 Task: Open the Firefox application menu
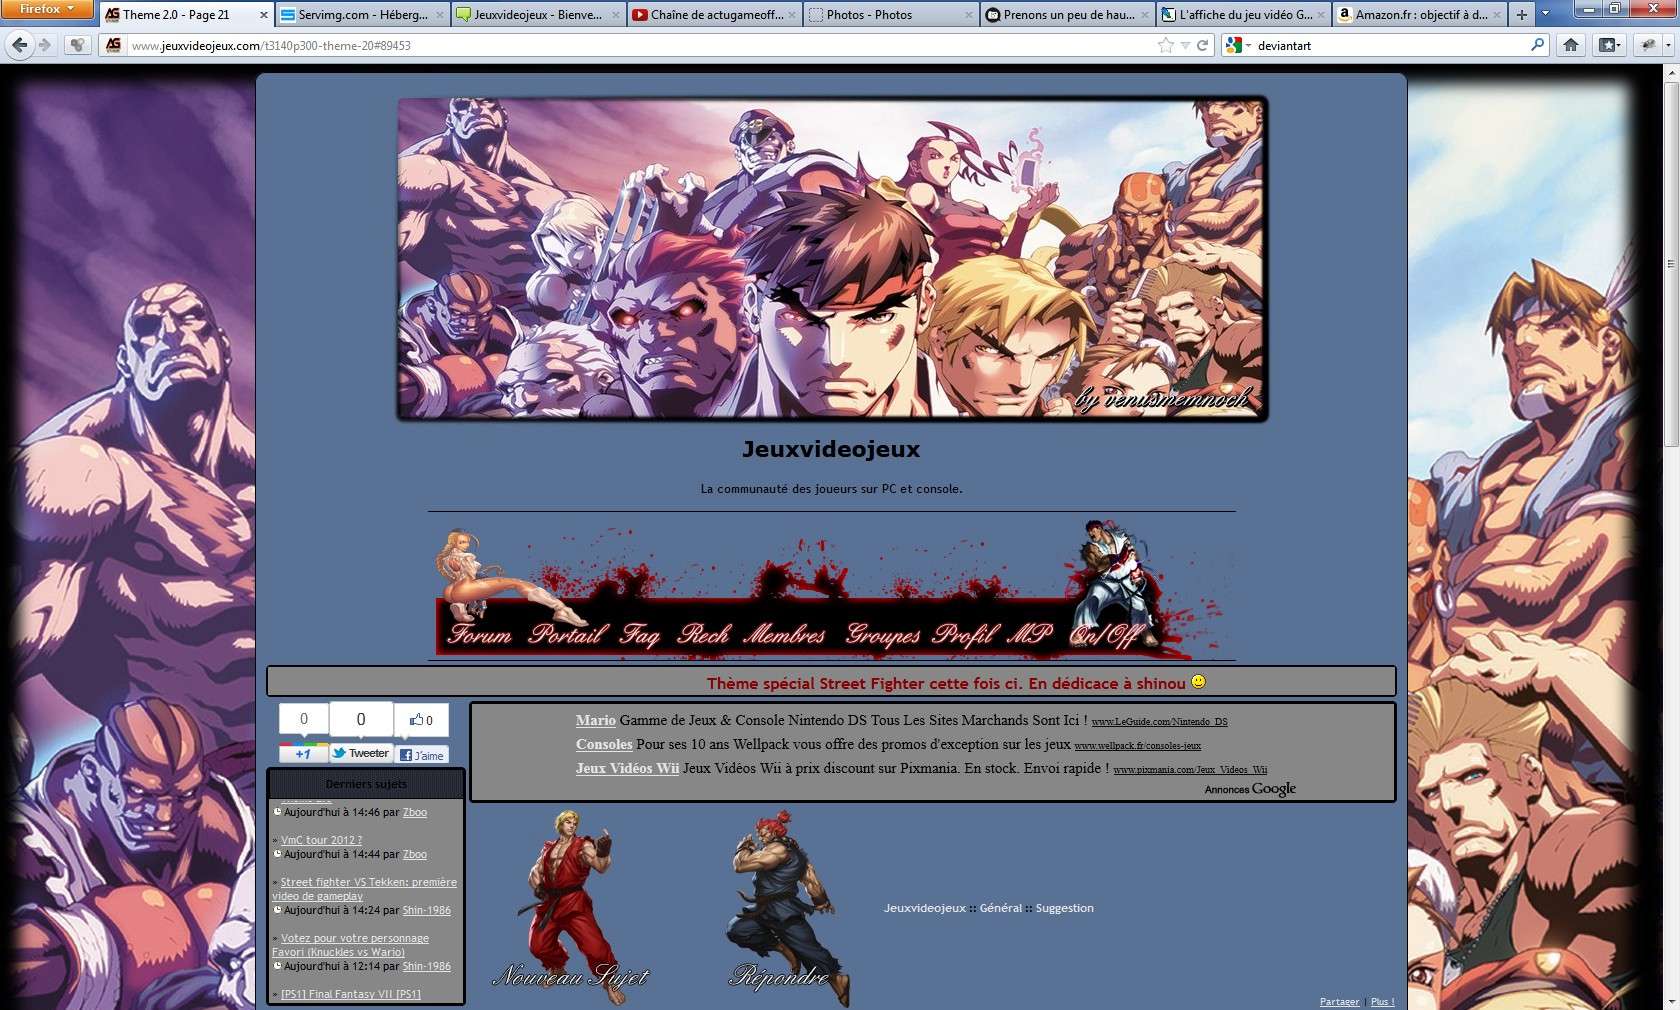pyautogui.click(x=47, y=9)
